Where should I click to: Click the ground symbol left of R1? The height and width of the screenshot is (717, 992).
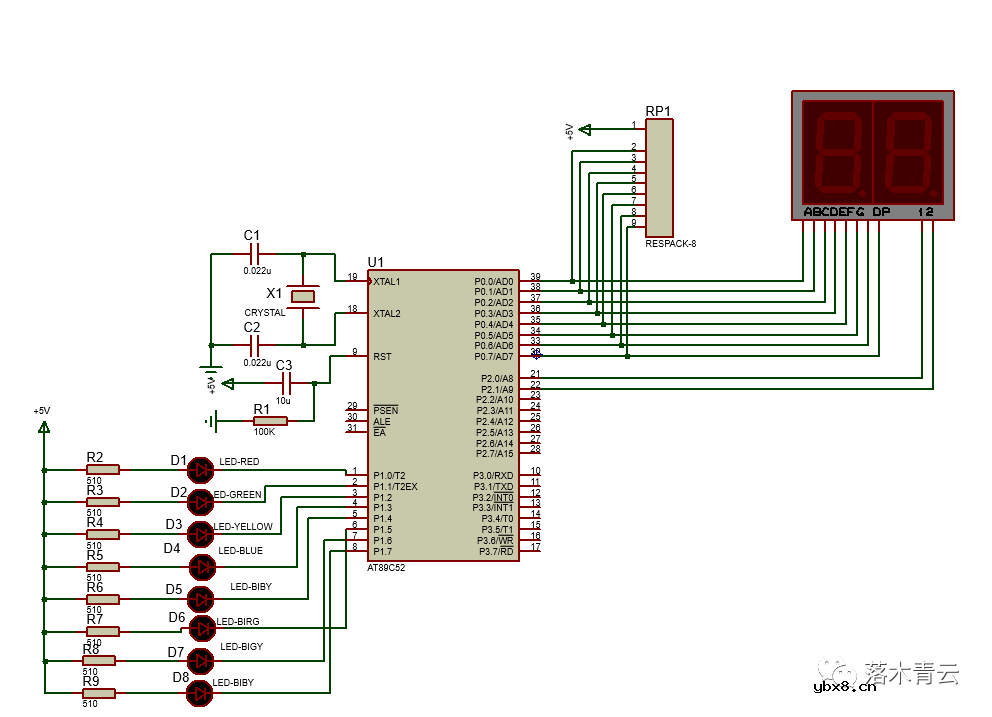(x=211, y=421)
